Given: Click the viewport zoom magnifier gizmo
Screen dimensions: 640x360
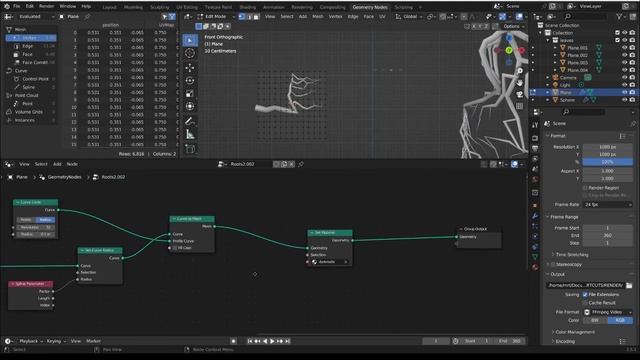Looking at the screenshot, I should click(520, 71).
